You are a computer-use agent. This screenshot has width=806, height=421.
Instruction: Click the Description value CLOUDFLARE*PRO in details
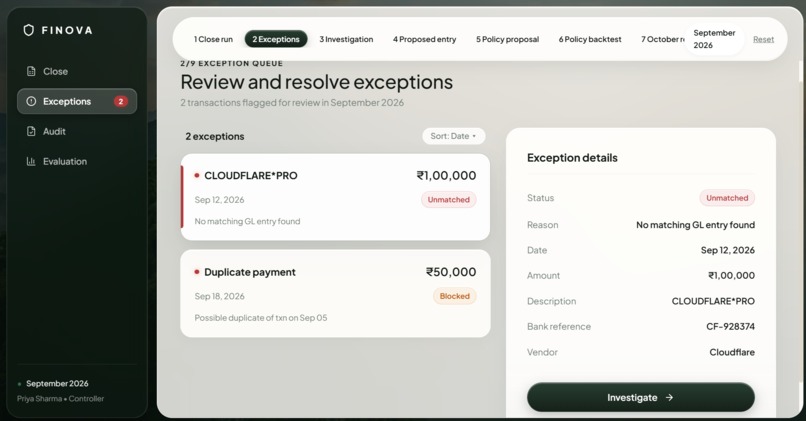tap(713, 301)
